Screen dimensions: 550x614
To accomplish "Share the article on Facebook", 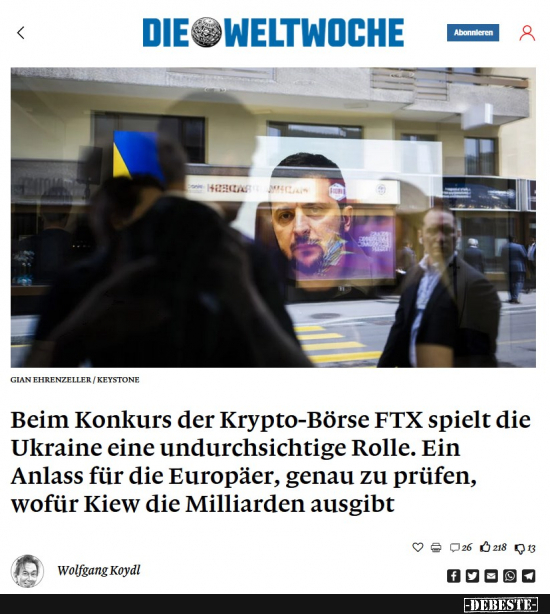I will click(453, 576).
